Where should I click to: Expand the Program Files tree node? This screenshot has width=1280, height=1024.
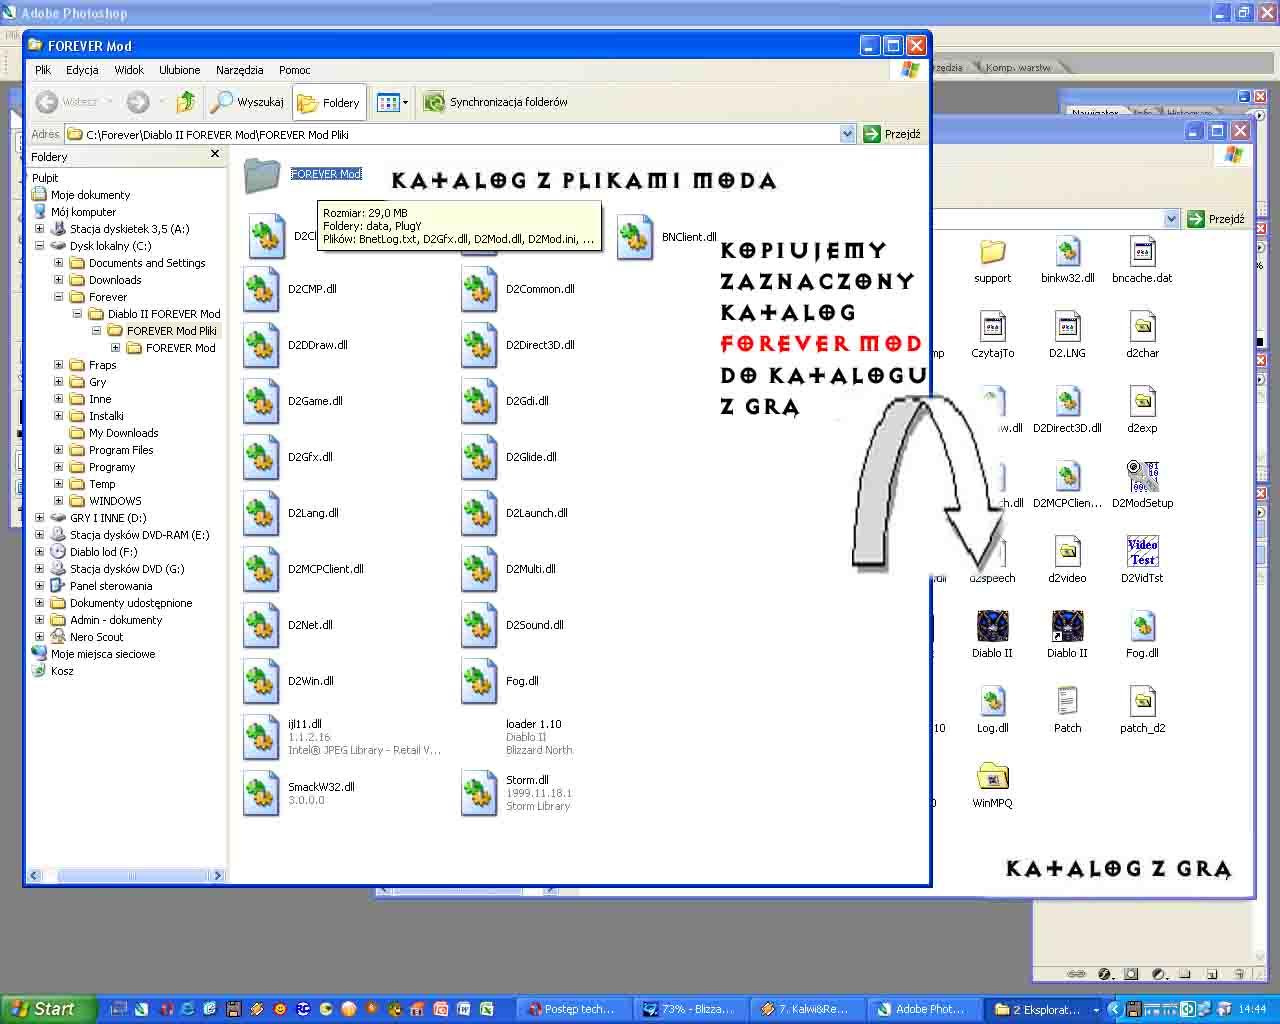coord(59,450)
